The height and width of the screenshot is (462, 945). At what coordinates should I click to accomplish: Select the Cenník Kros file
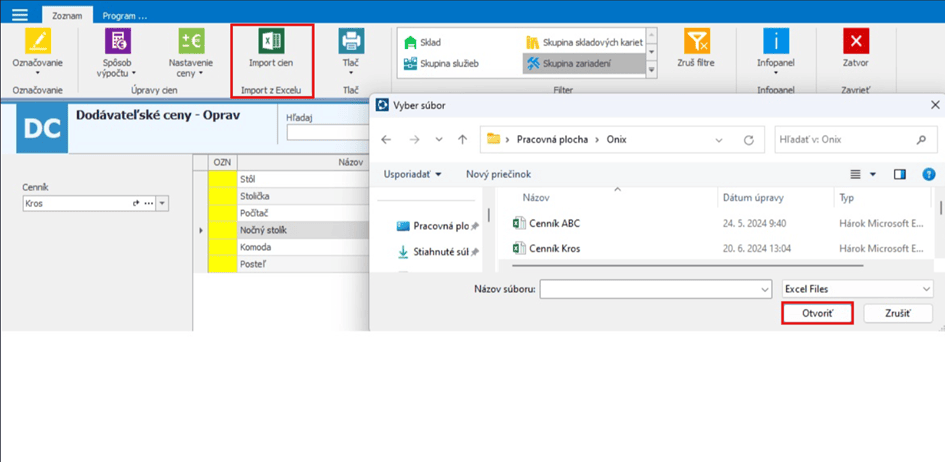(x=556, y=248)
